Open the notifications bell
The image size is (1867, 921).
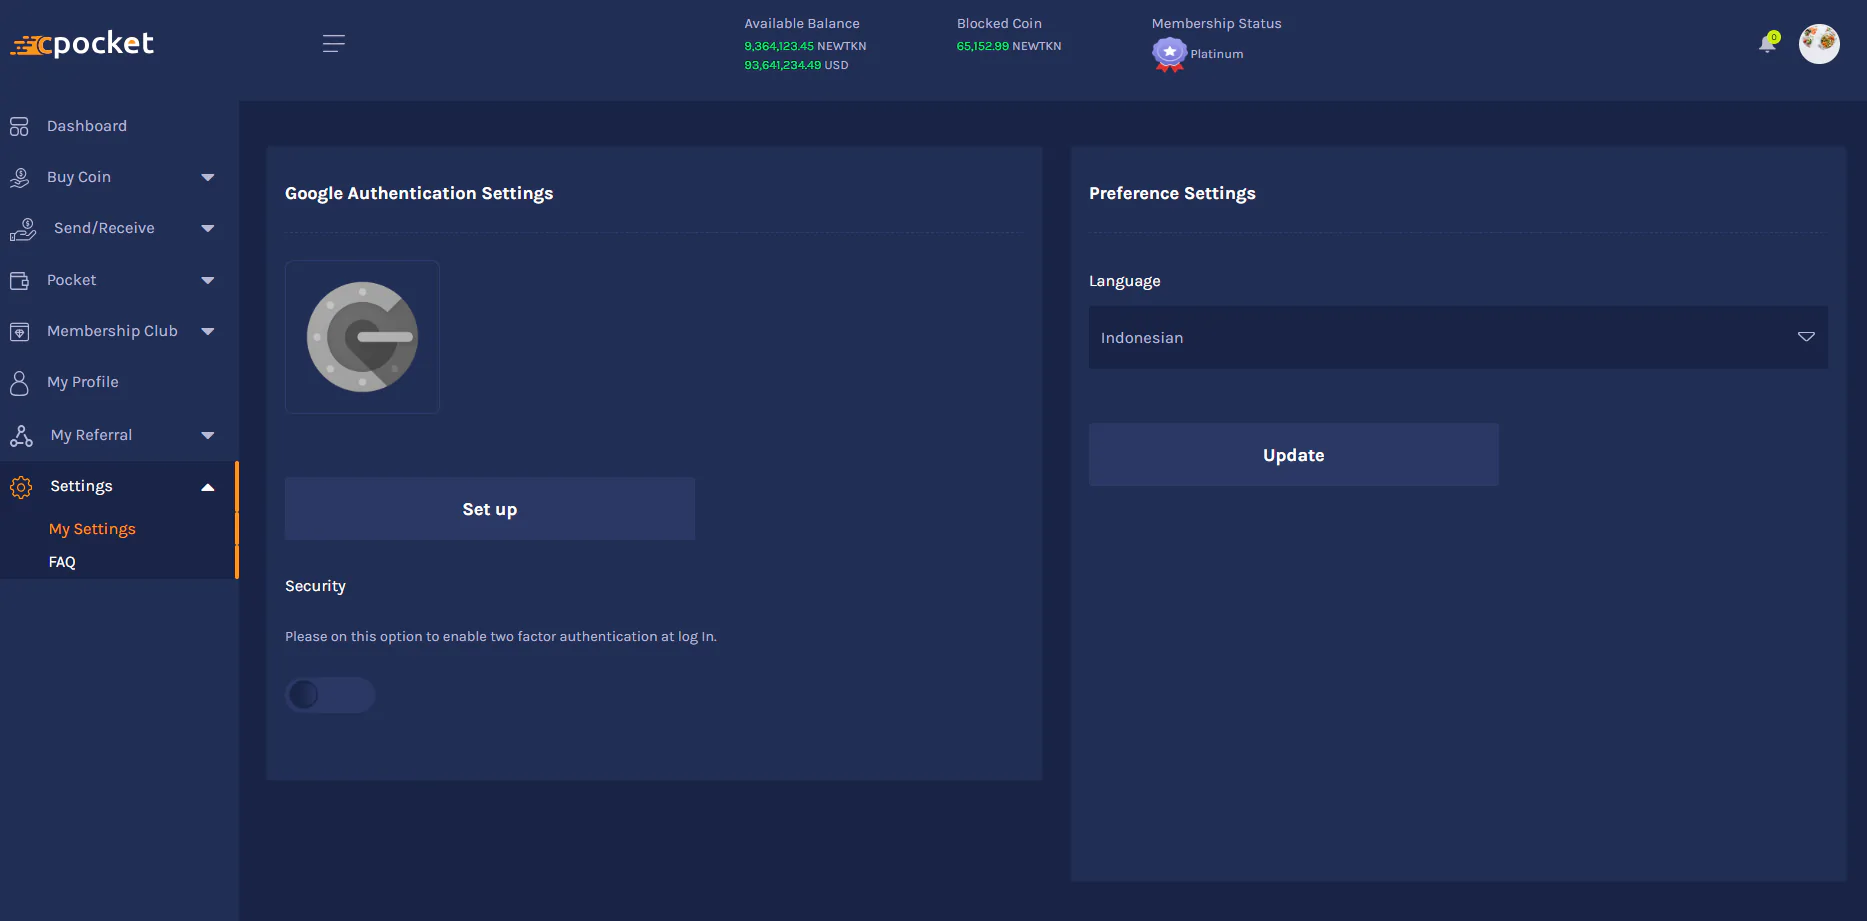[x=1768, y=43]
